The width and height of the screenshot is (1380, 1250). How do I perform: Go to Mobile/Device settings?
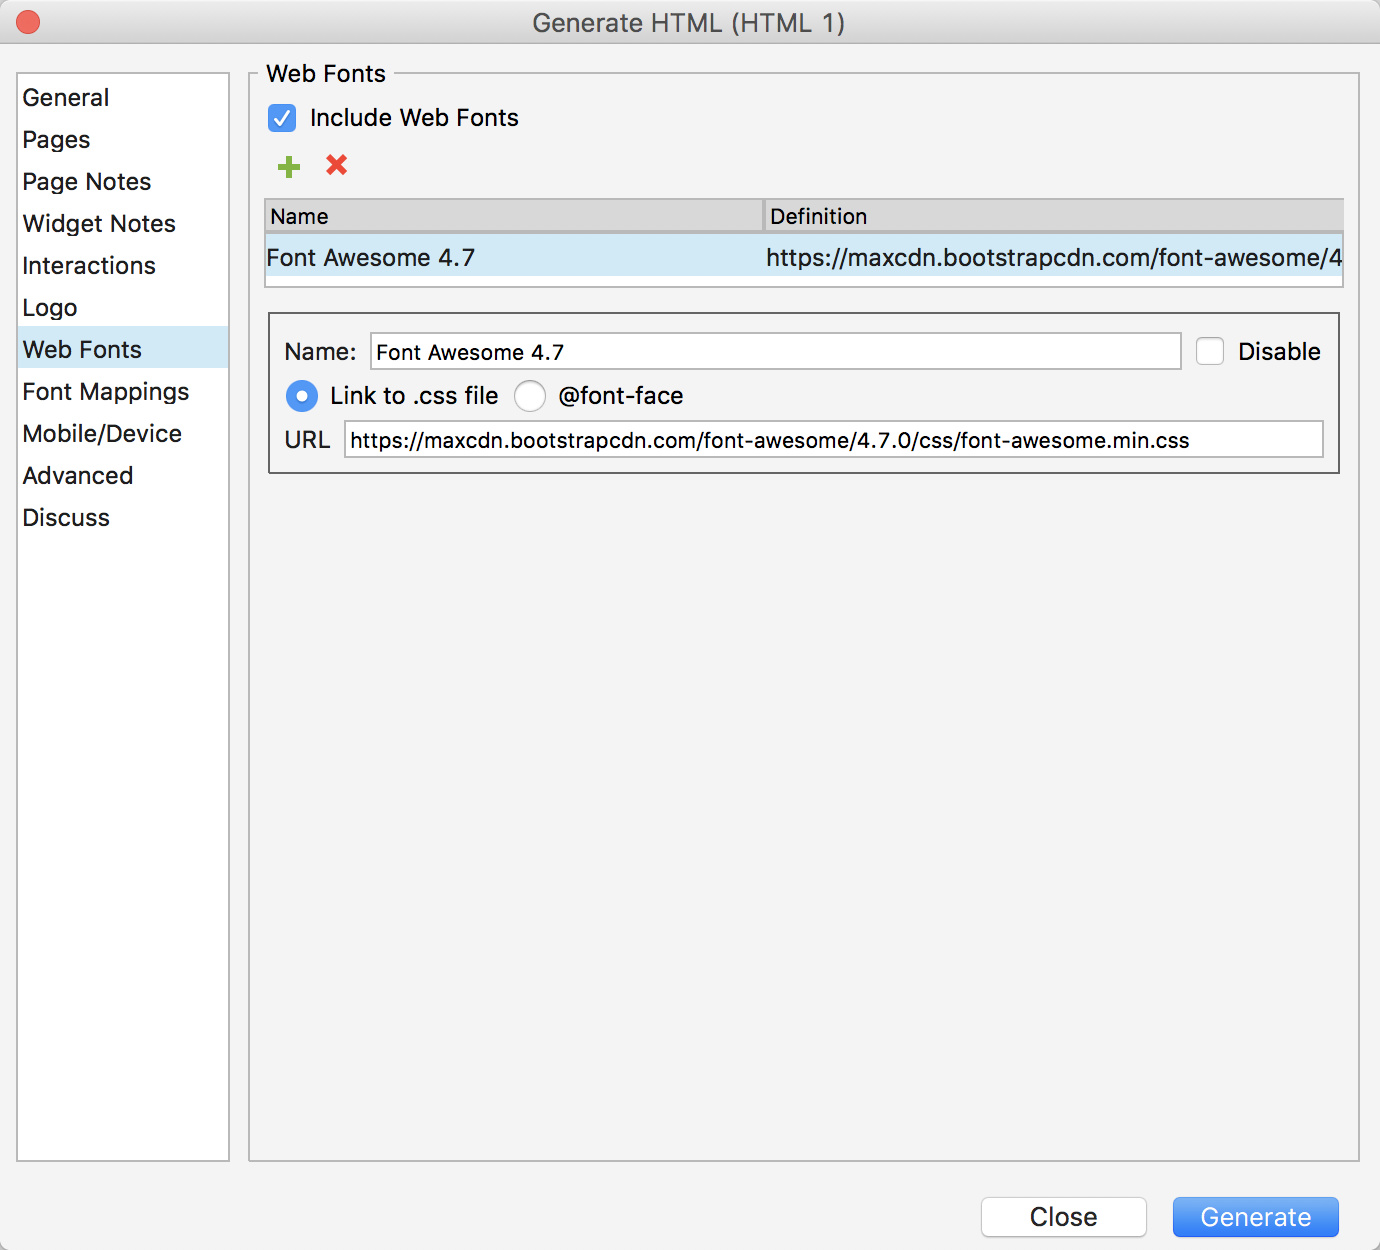pyautogui.click(x=102, y=434)
